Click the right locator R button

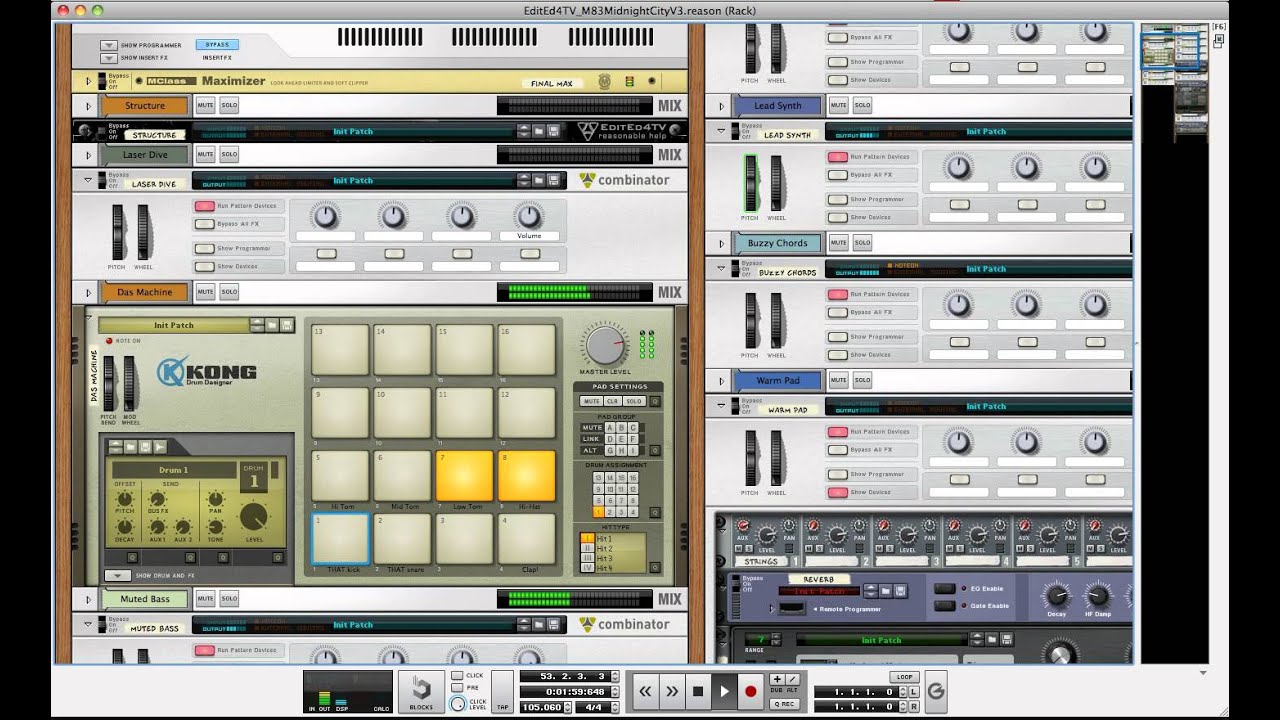pos(914,707)
